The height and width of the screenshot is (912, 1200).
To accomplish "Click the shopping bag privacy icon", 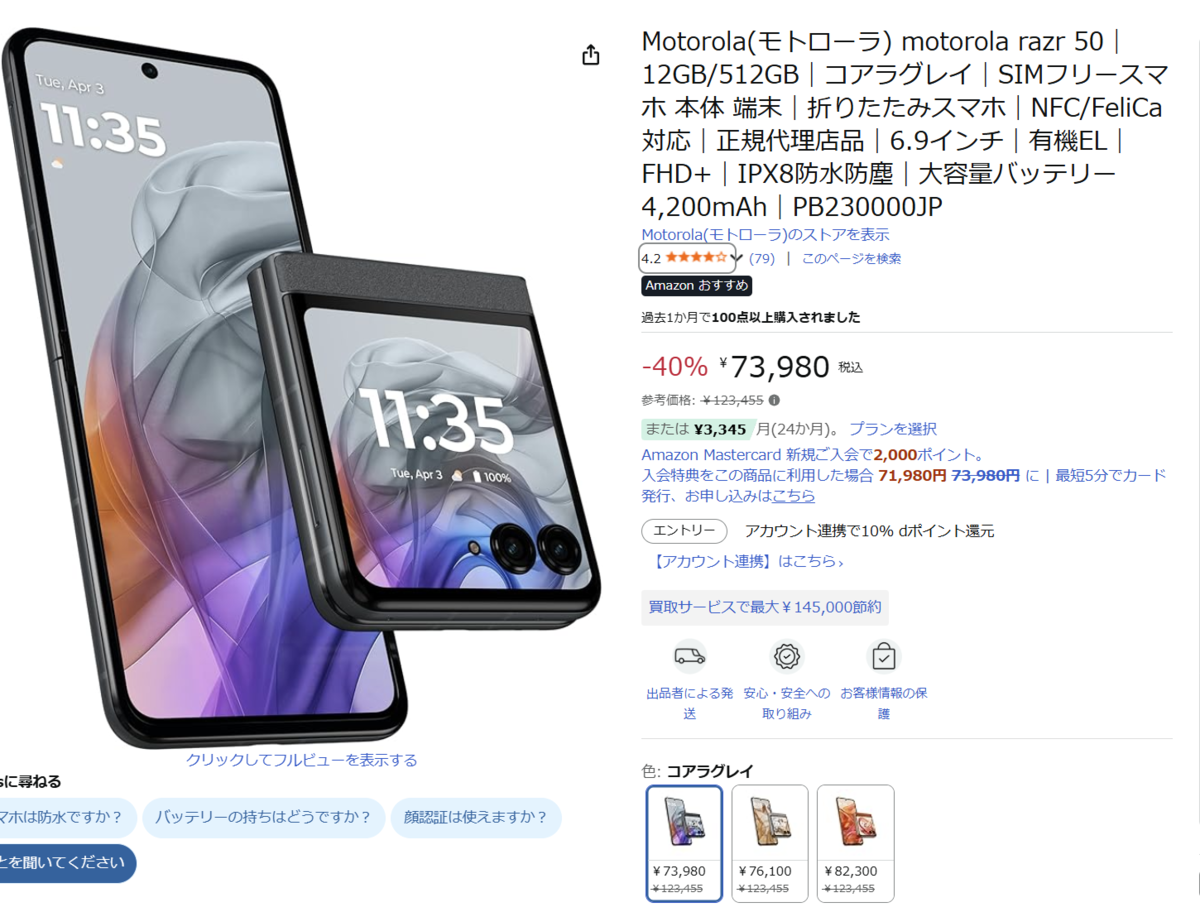I will pos(883,657).
